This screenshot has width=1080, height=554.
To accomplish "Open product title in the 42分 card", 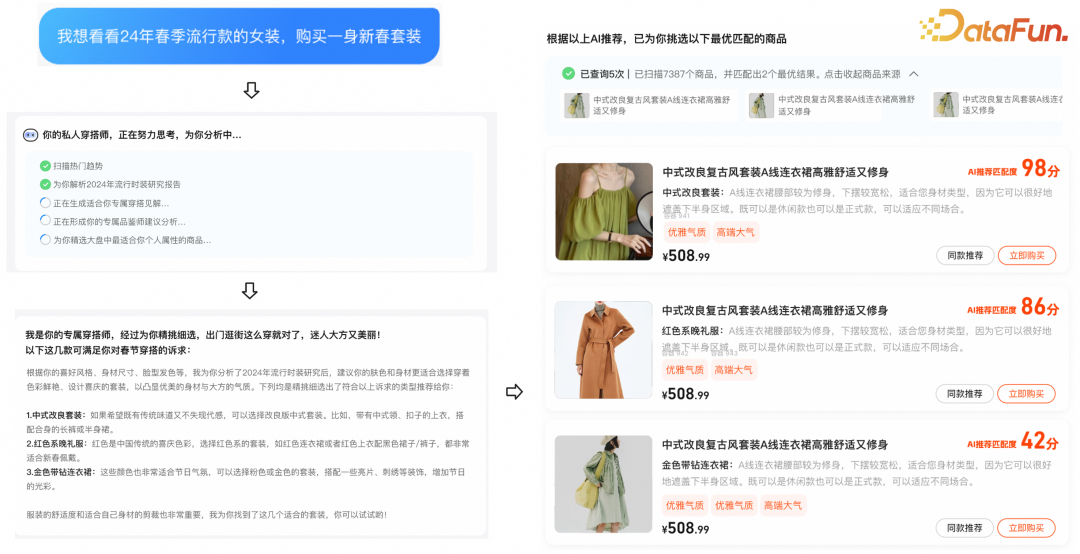I will click(x=775, y=444).
